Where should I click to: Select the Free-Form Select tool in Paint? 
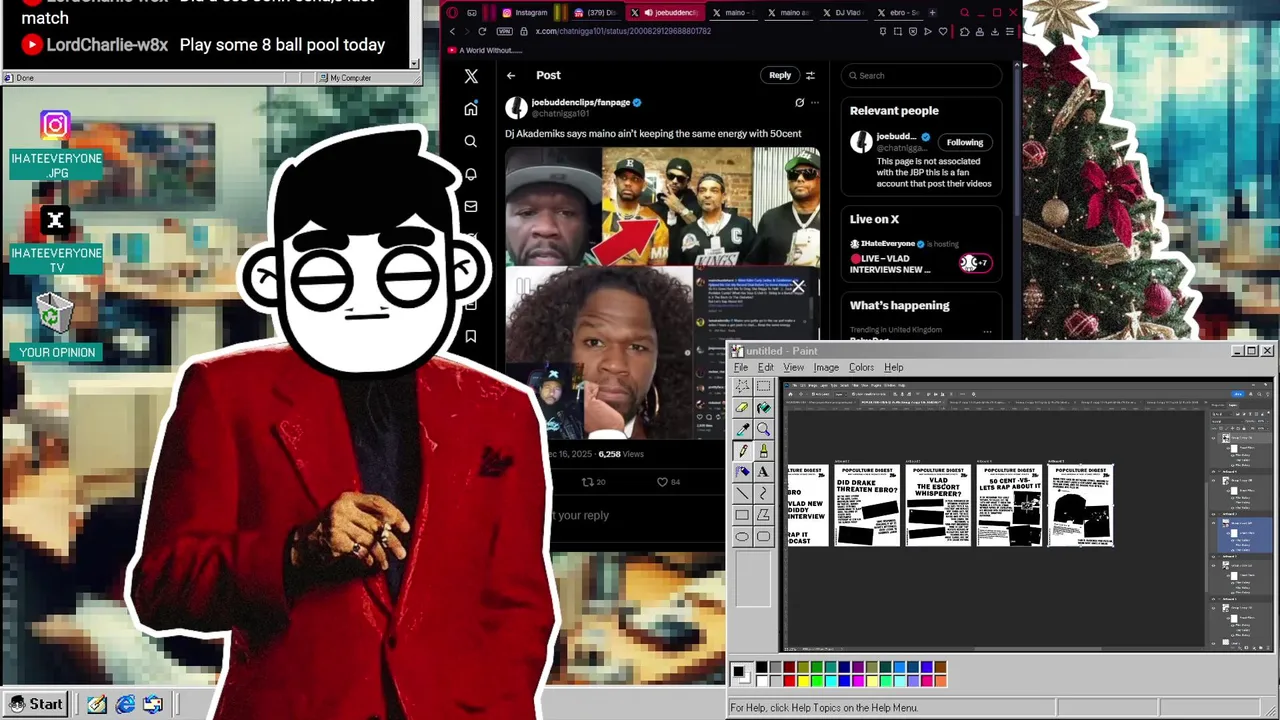coord(742,386)
